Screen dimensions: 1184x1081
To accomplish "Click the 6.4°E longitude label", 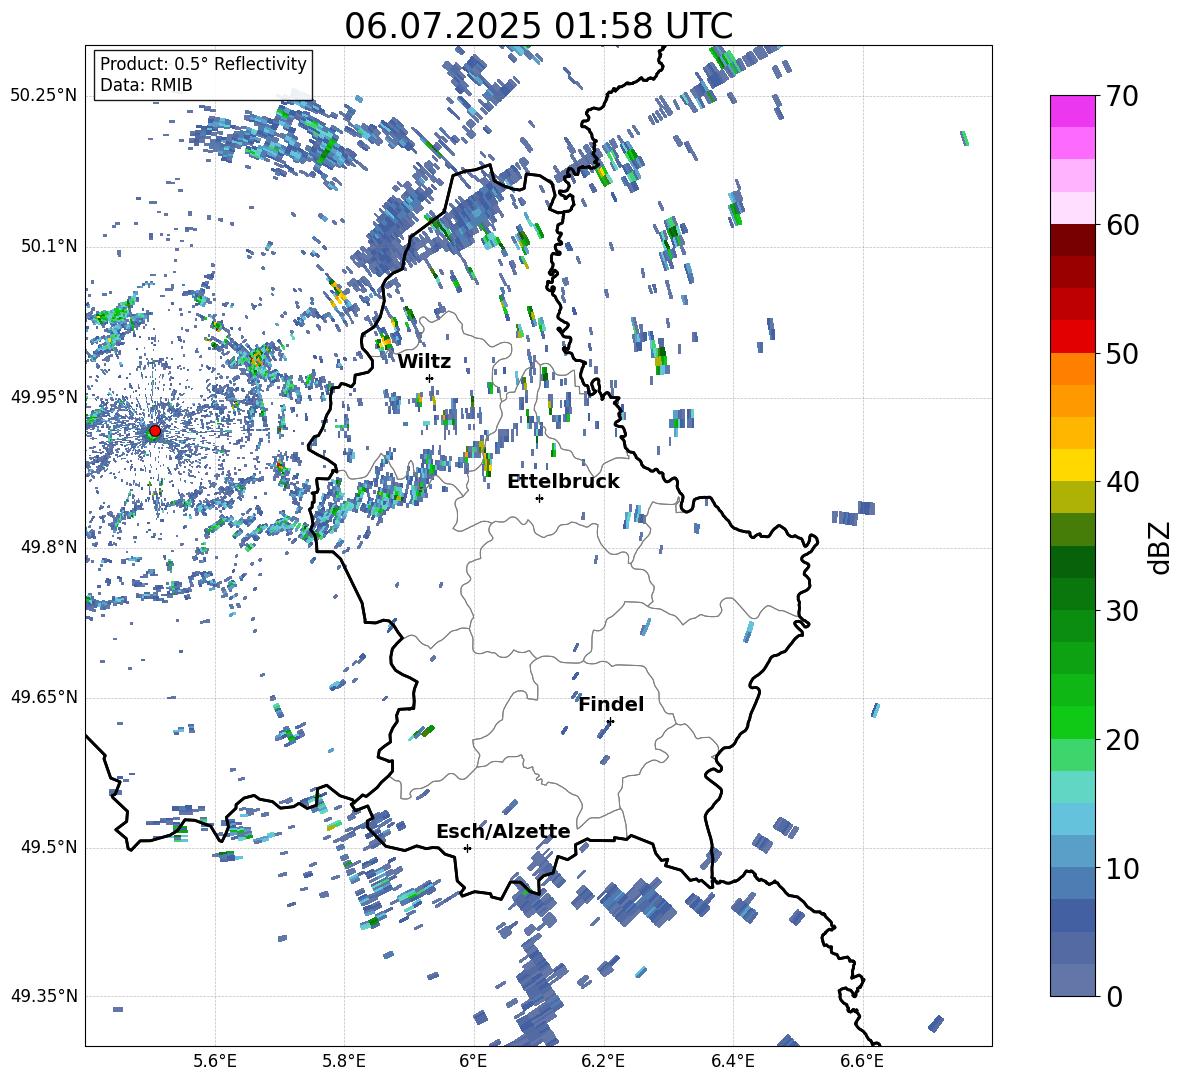I will [x=732, y=1062].
